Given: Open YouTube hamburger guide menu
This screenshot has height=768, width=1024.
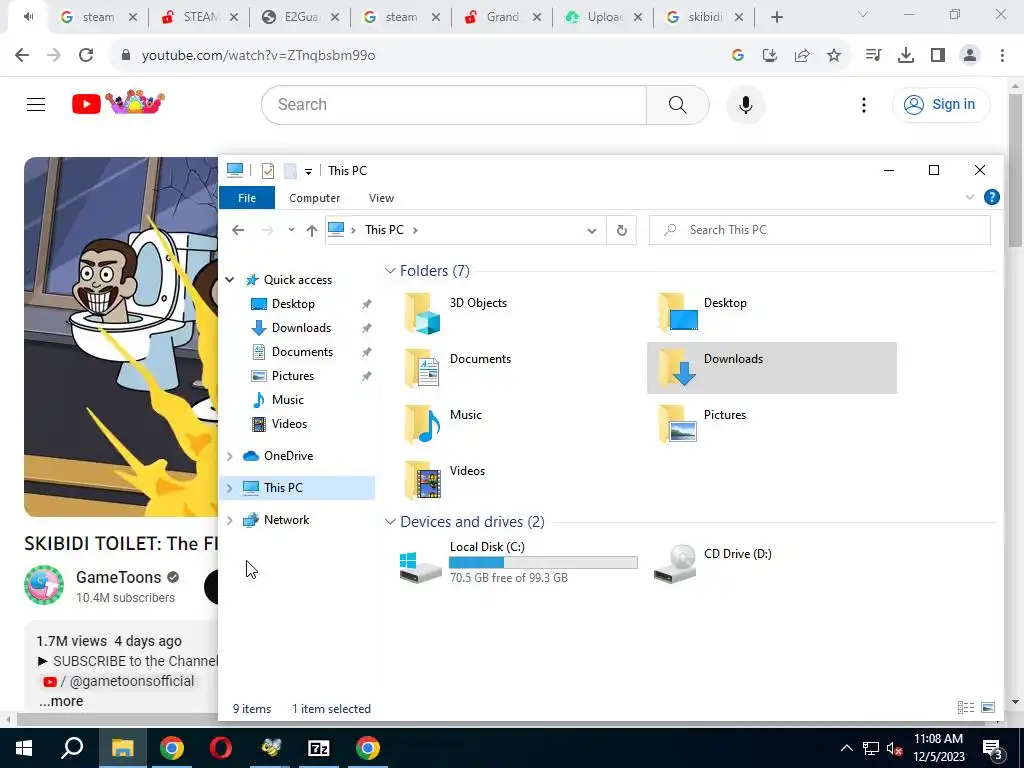Looking at the screenshot, I should point(36,104).
